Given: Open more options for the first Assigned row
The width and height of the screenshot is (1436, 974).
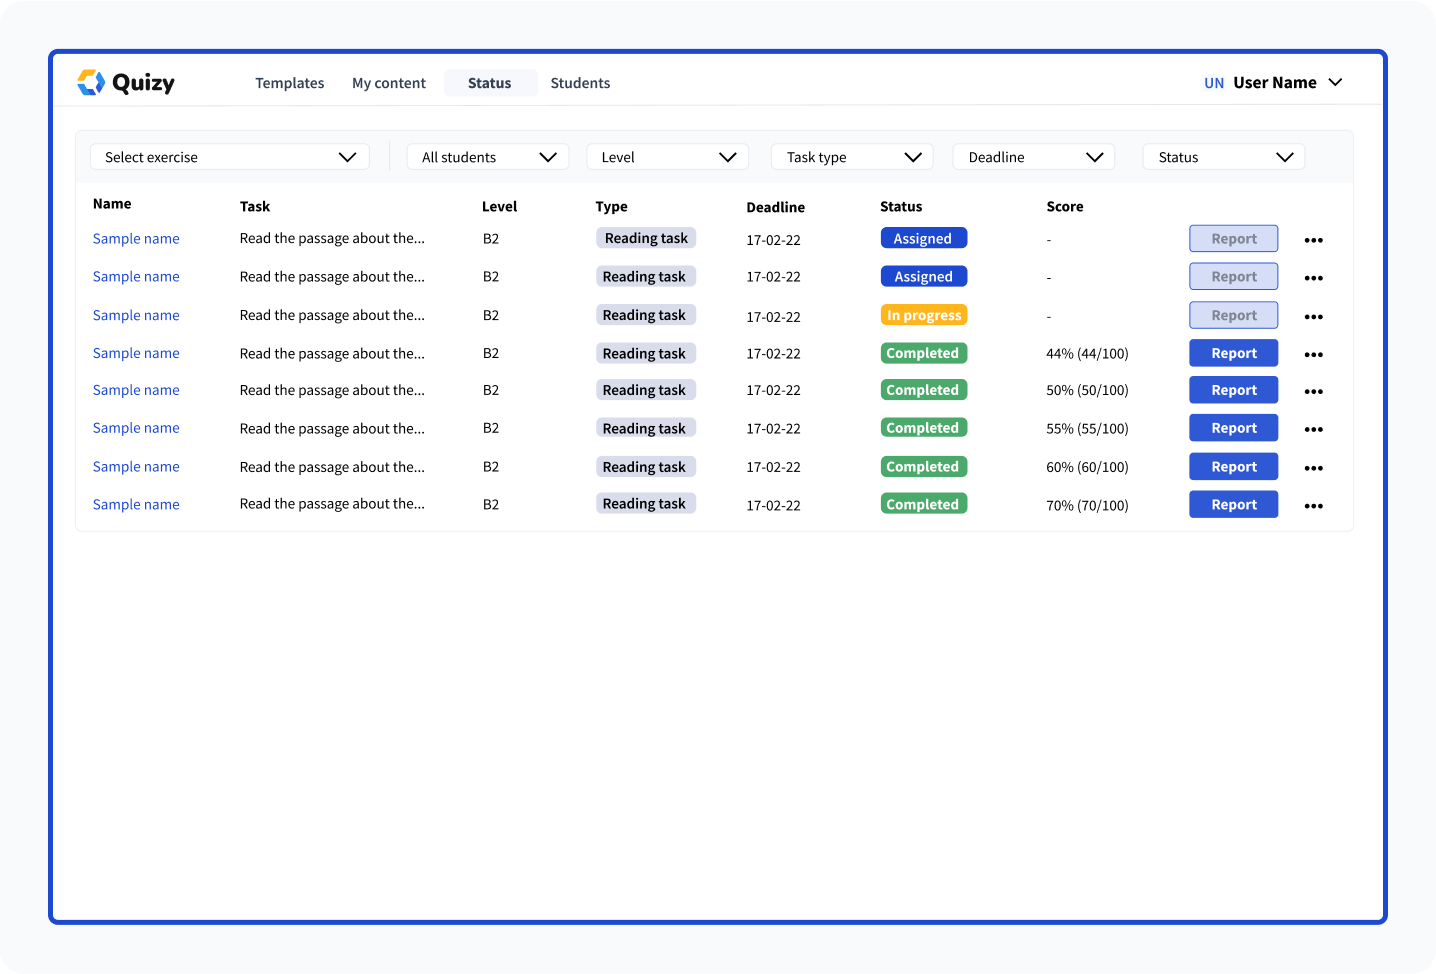Looking at the screenshot, I should [1313, 240].
